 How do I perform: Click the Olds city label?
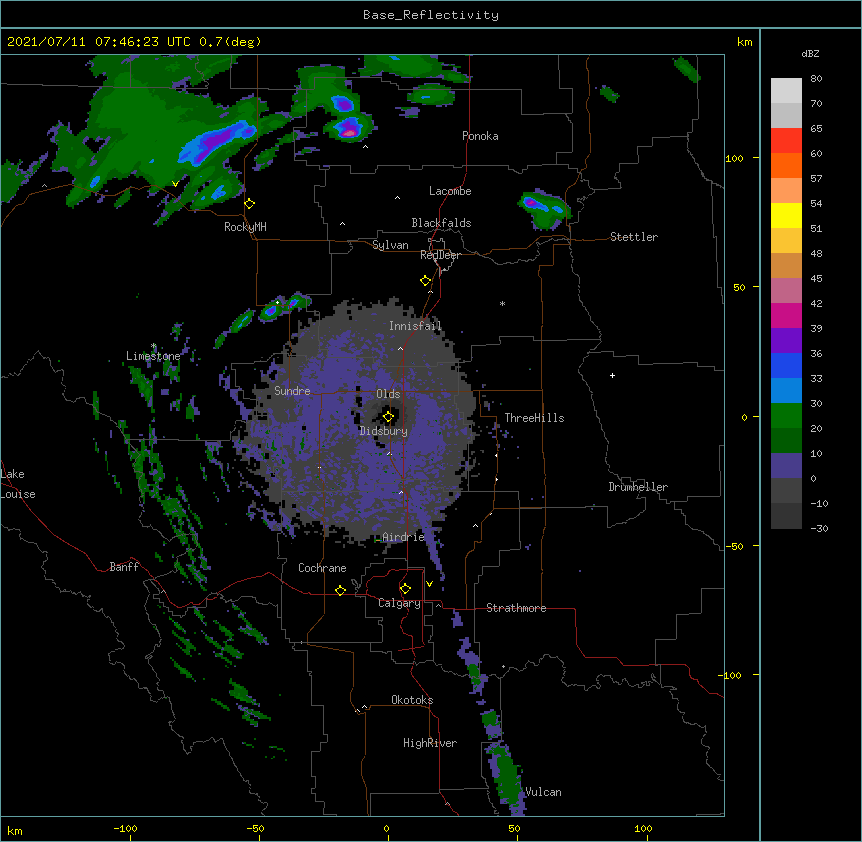[388, 394]
